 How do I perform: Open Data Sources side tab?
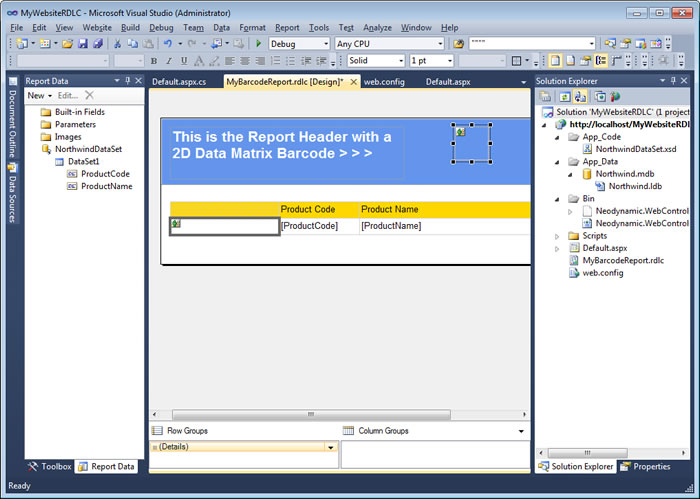coord(12,192)
